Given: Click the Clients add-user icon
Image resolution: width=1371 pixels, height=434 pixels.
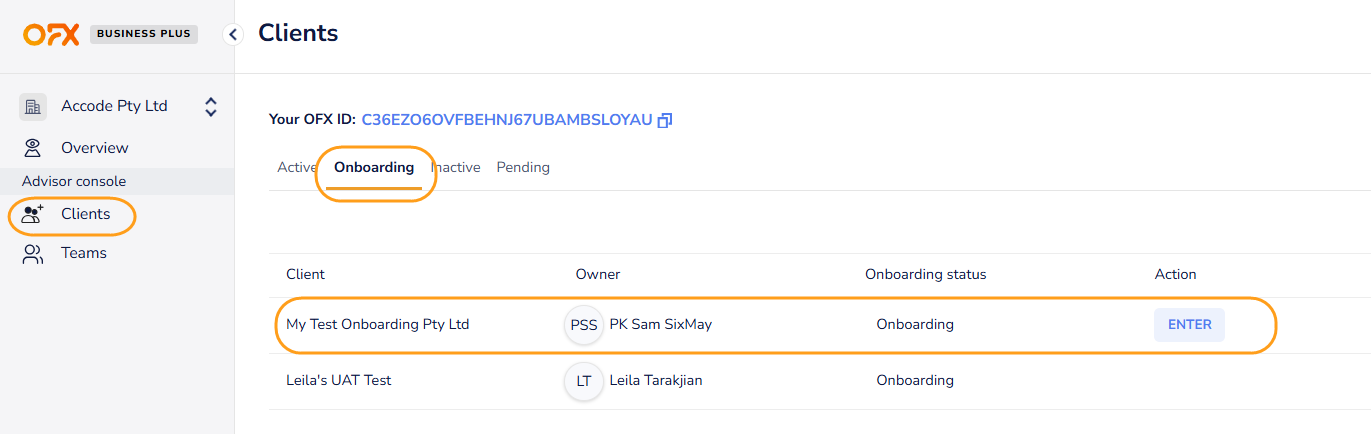Looking at the screenshot, I should [x=33, y=214].
